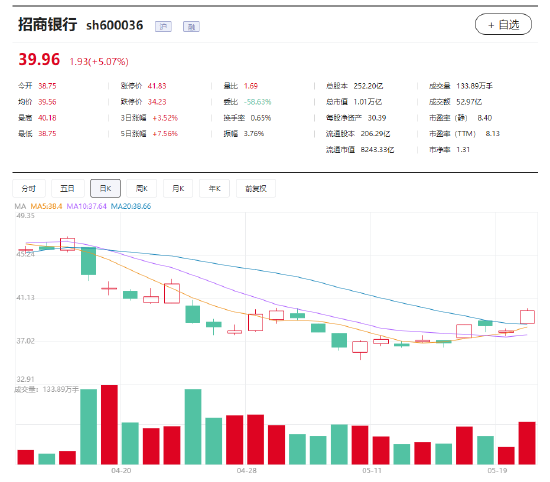This screenshot has height=482, width=550.
Task: Click the 均价 value 39.56
Action: (47, 102)
